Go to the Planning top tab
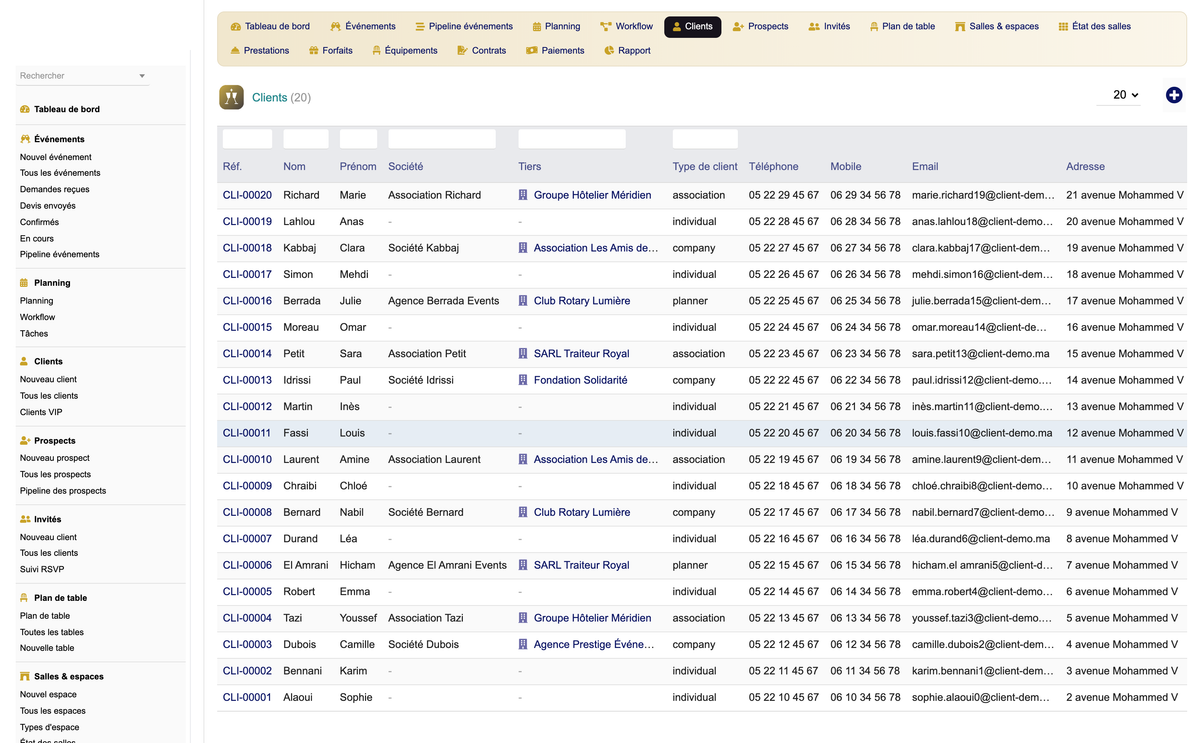The image size is (1200, 743). pyautogui.click(x=556, y=26)
